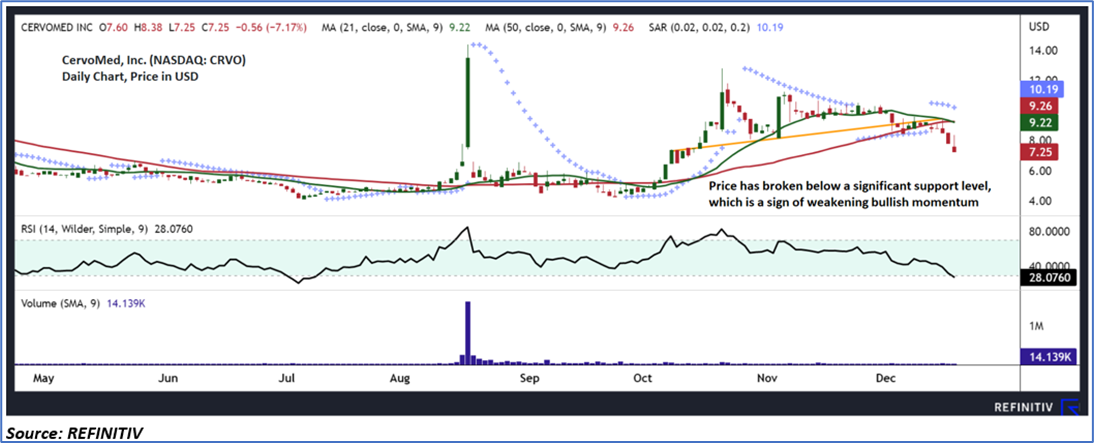Select the MA (21, close, 0, SMA, 9) indicator label
The width and height of the screenshot is (1094, 443).
click(384, 26)
